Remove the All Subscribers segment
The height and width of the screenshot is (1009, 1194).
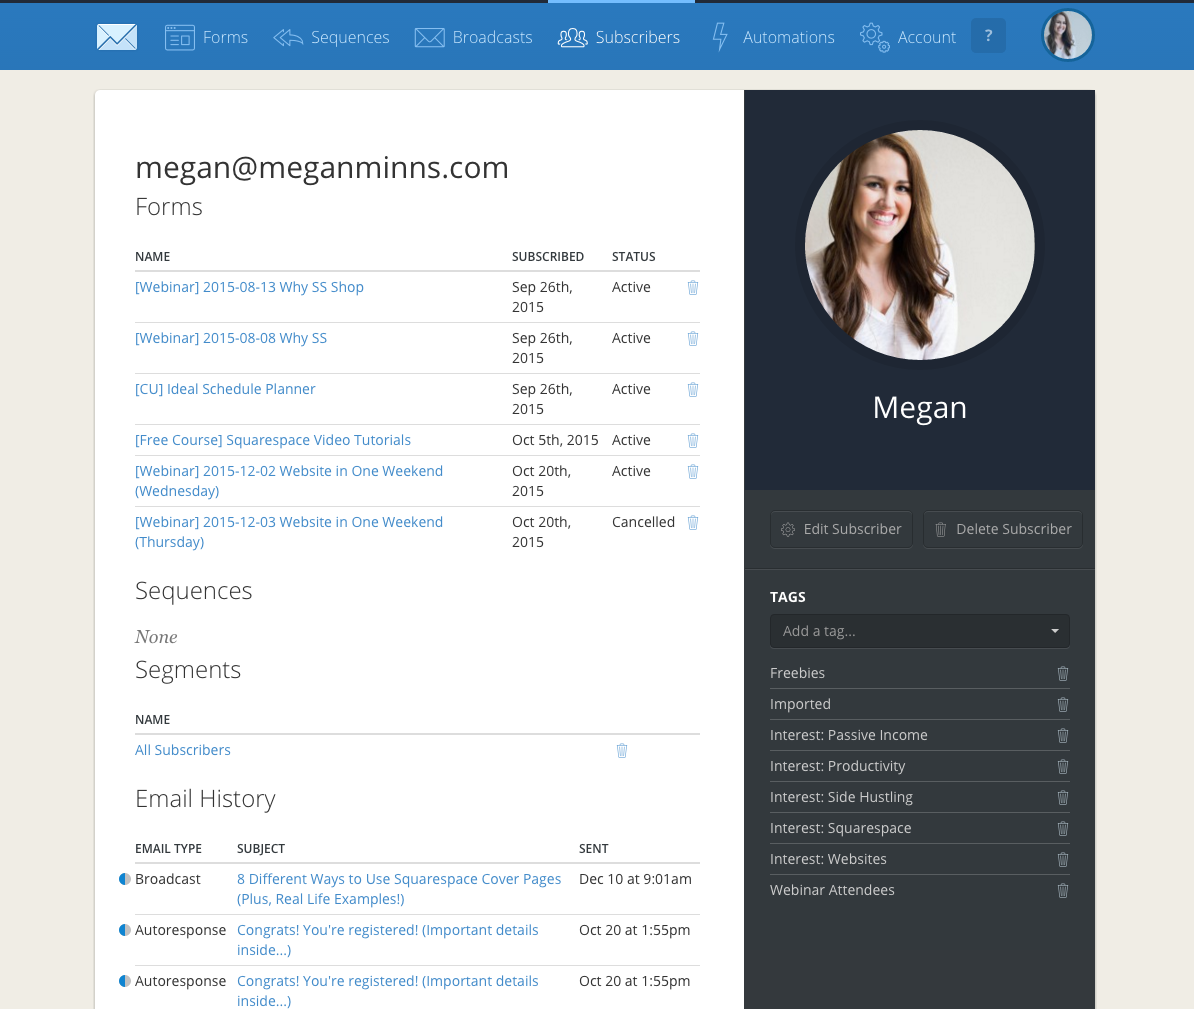coord(622,751)
